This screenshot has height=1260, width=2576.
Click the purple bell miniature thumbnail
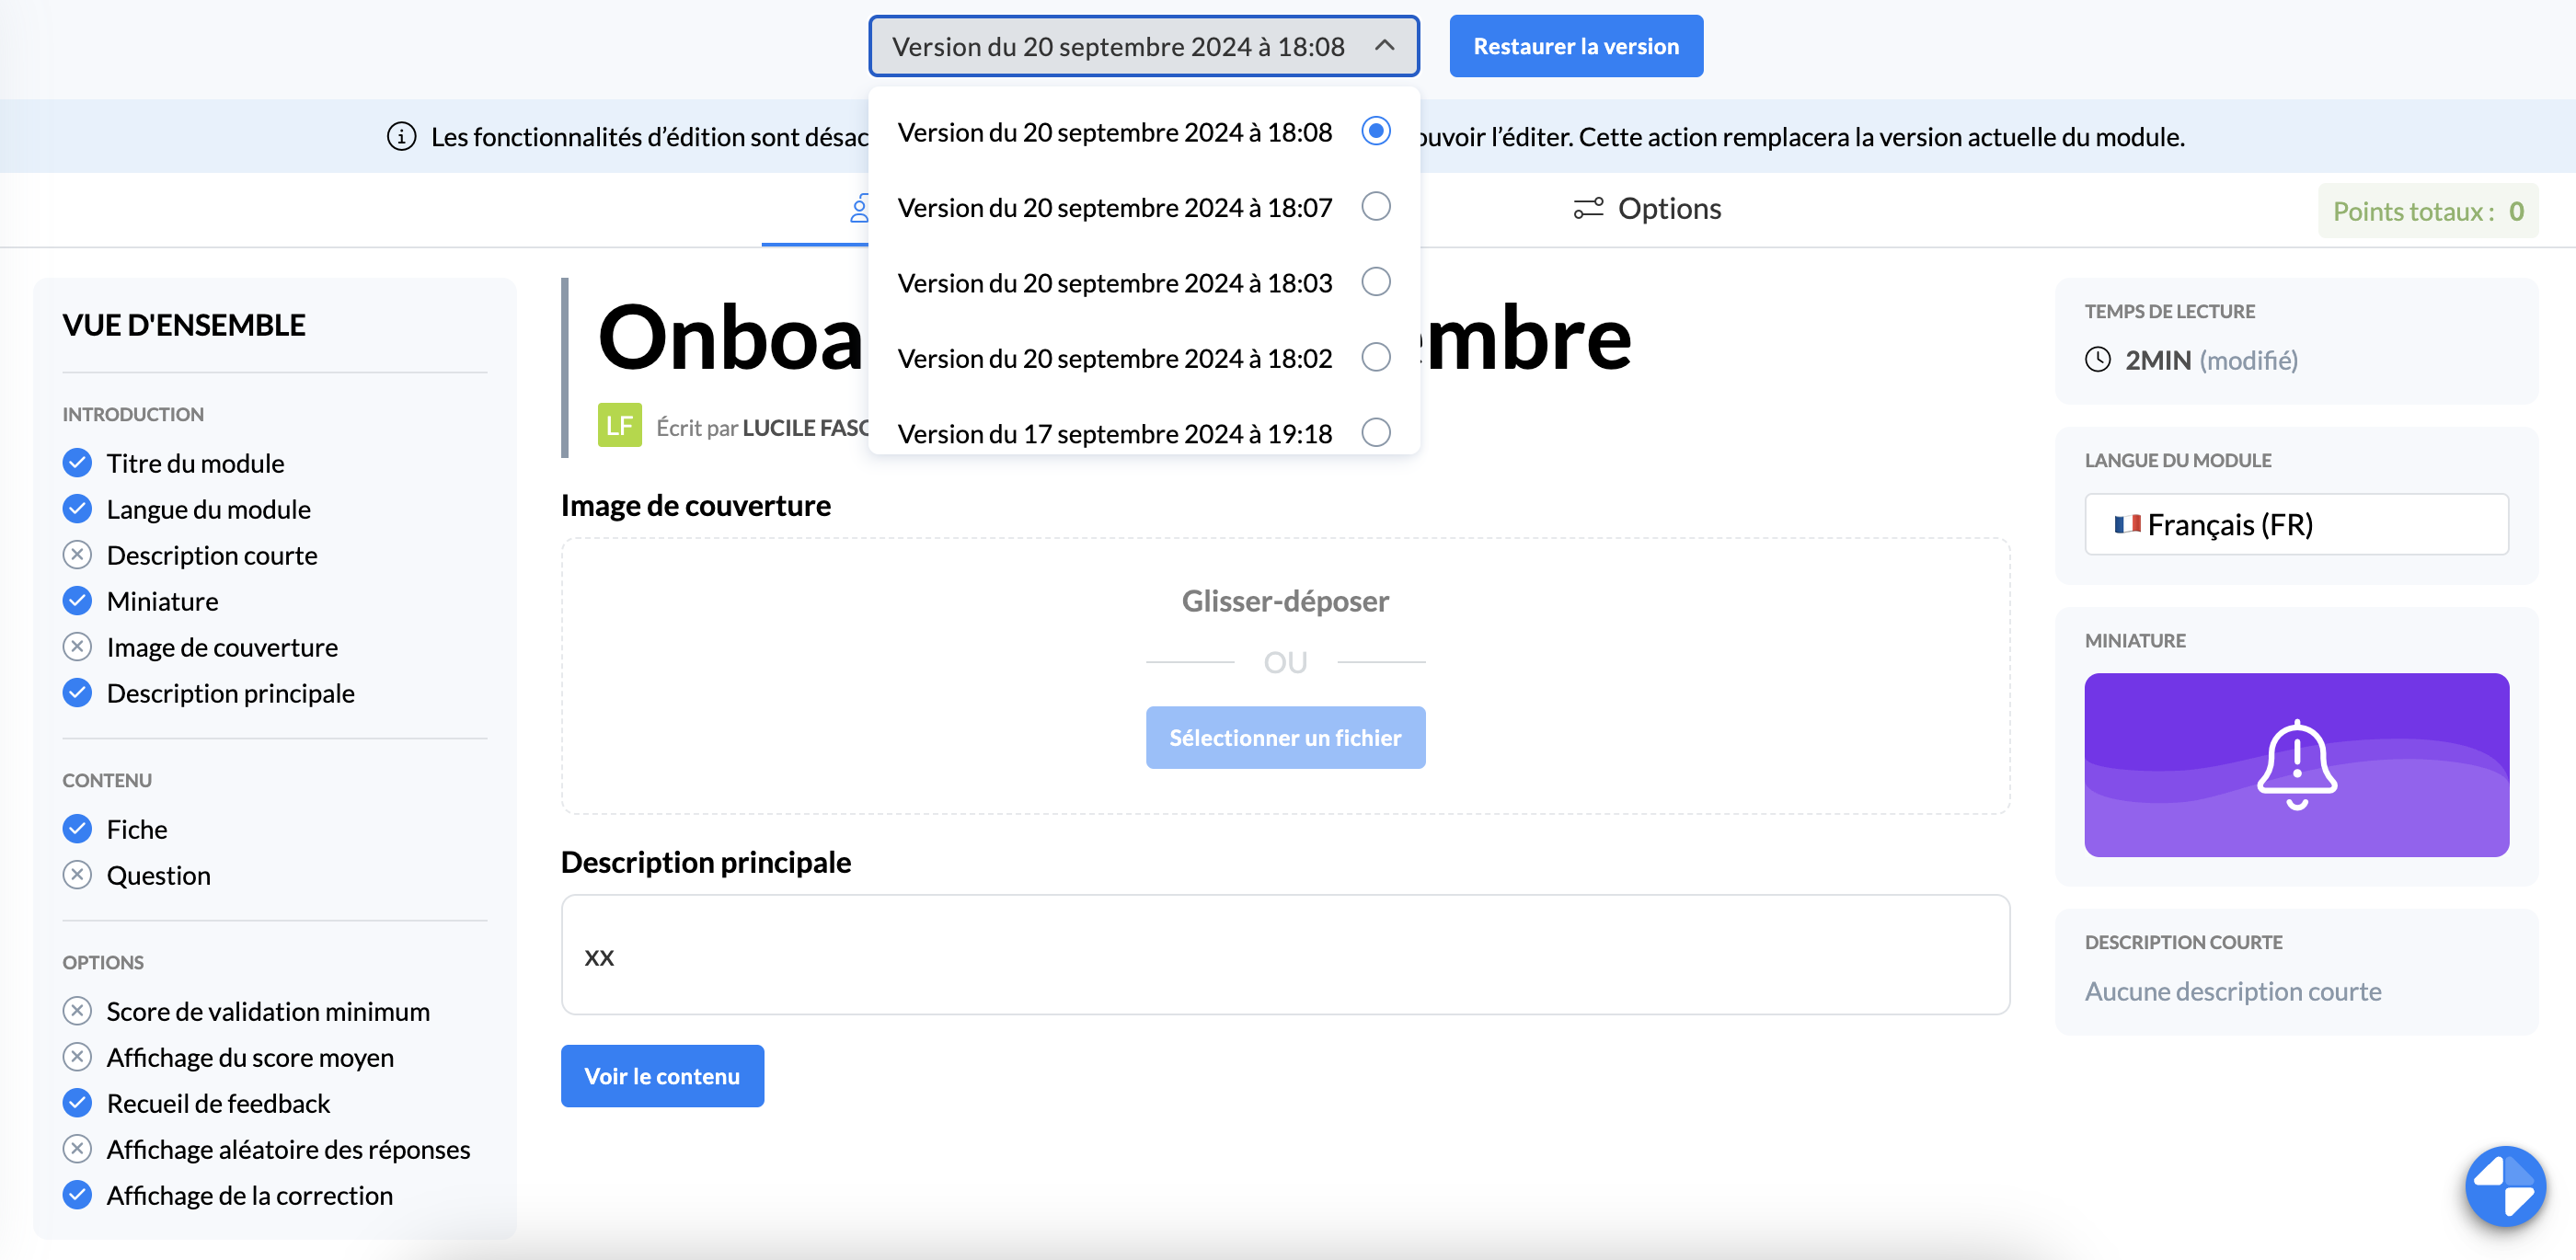click(x=2295, y=764)
